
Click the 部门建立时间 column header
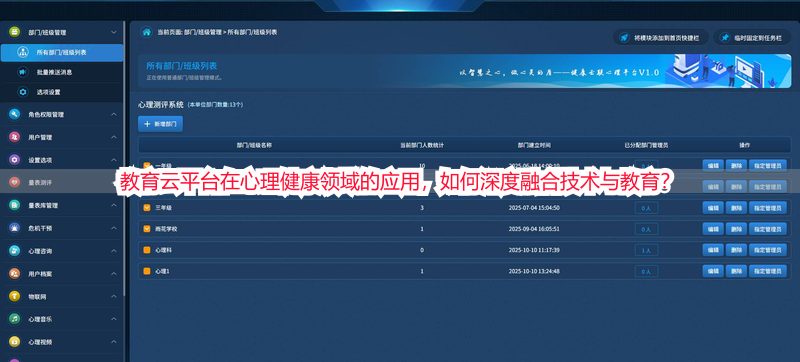click(x=534, y=145)
